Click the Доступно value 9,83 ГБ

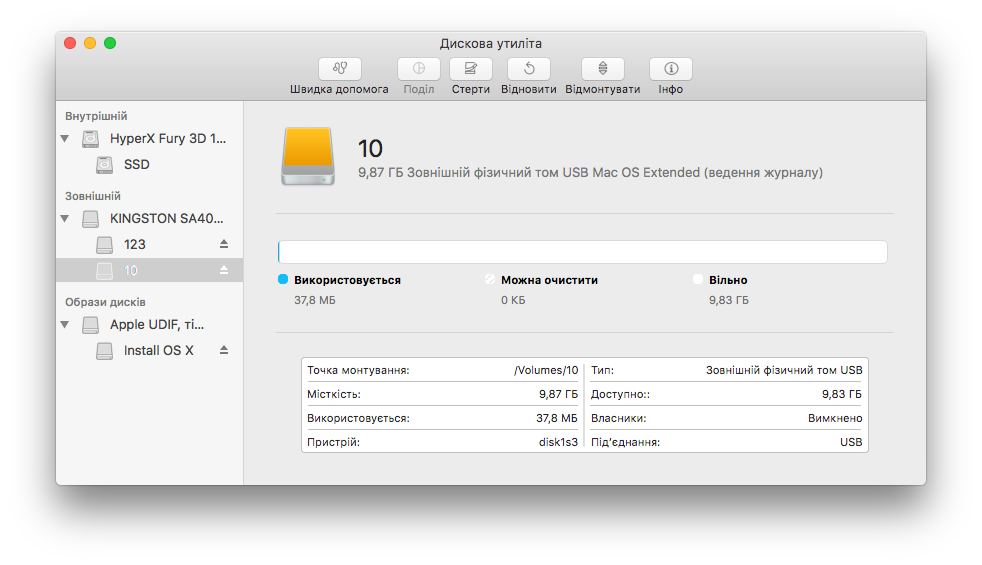pos(842,394)
